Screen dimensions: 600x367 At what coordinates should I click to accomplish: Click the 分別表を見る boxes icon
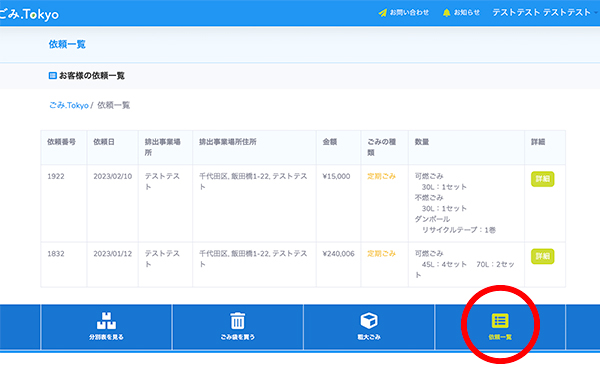106,320
